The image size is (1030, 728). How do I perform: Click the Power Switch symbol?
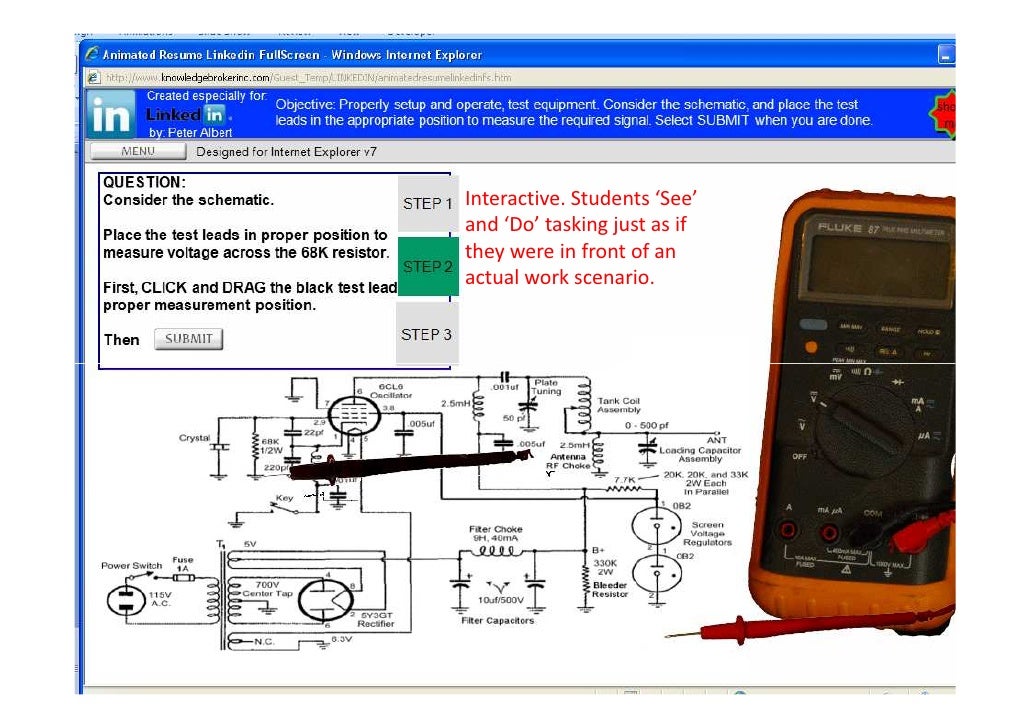142,576
